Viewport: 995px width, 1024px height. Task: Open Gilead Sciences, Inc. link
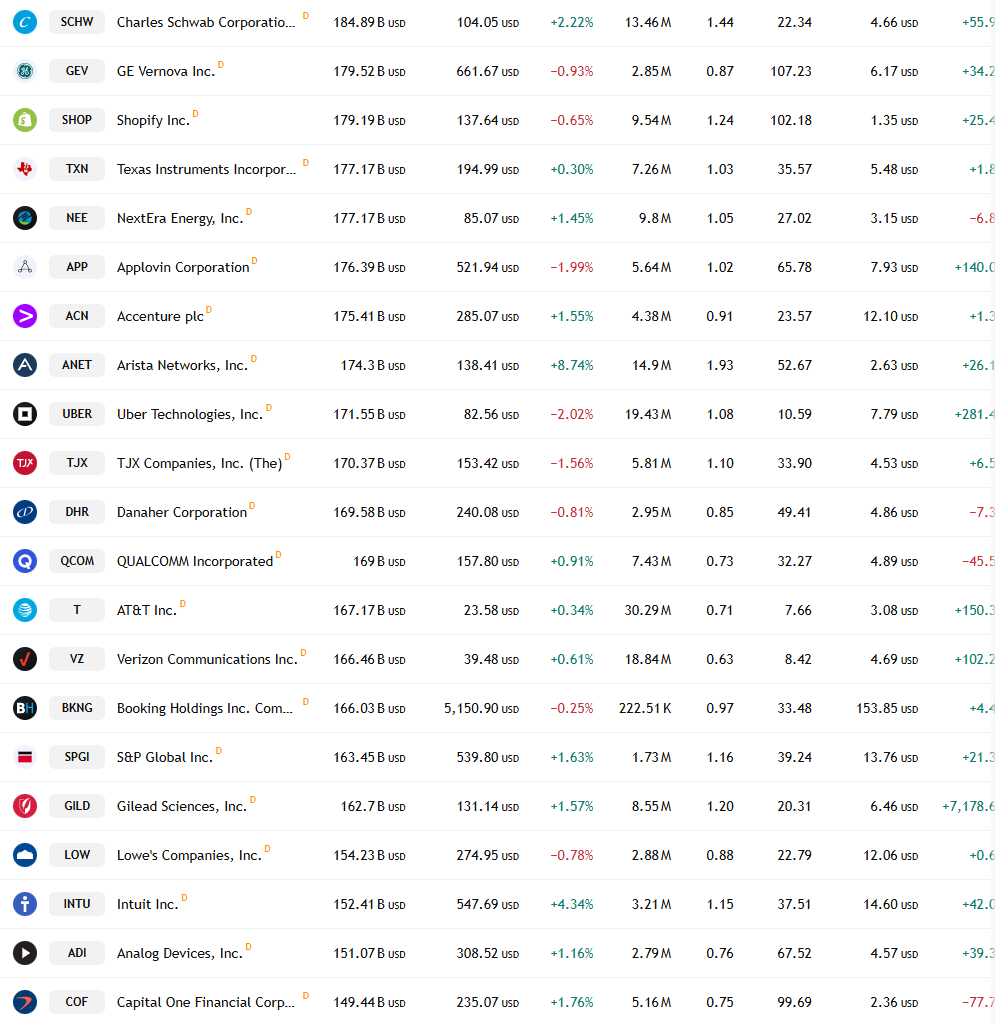182,806
